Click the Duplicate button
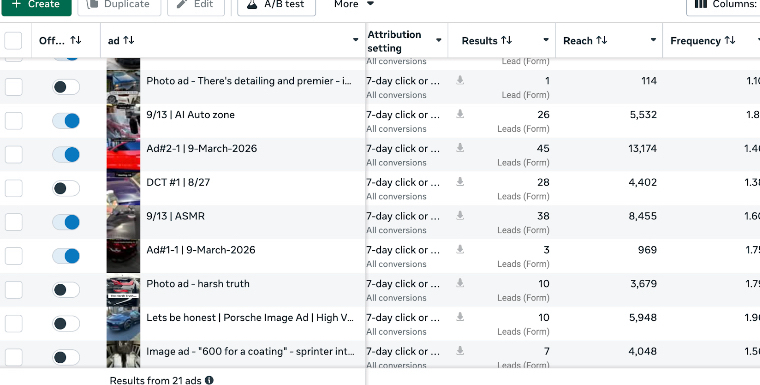Screen dimensions: 760x385 coord(119,4)
